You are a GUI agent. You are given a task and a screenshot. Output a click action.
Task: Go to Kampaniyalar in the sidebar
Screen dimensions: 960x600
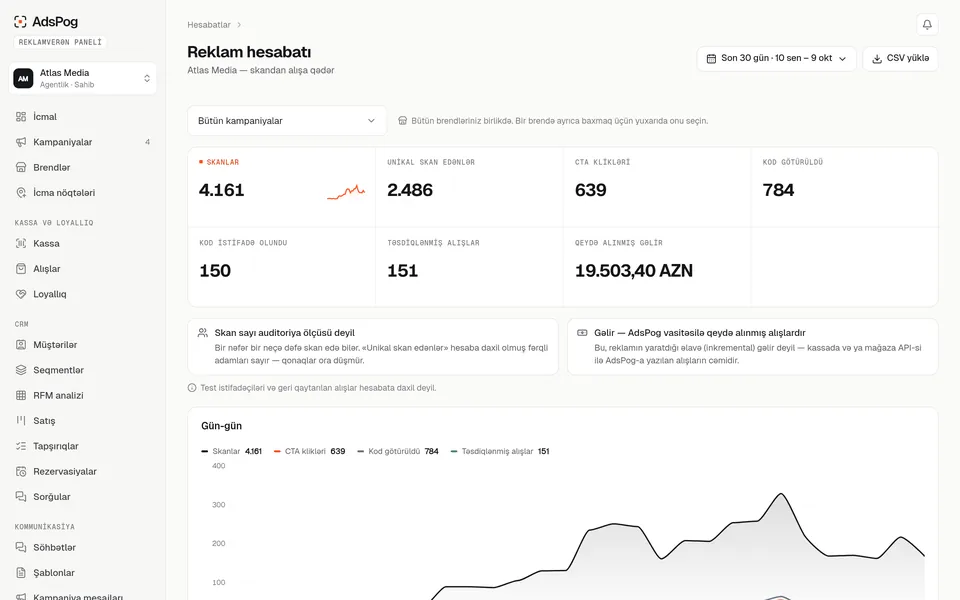[x=83, y=142]
